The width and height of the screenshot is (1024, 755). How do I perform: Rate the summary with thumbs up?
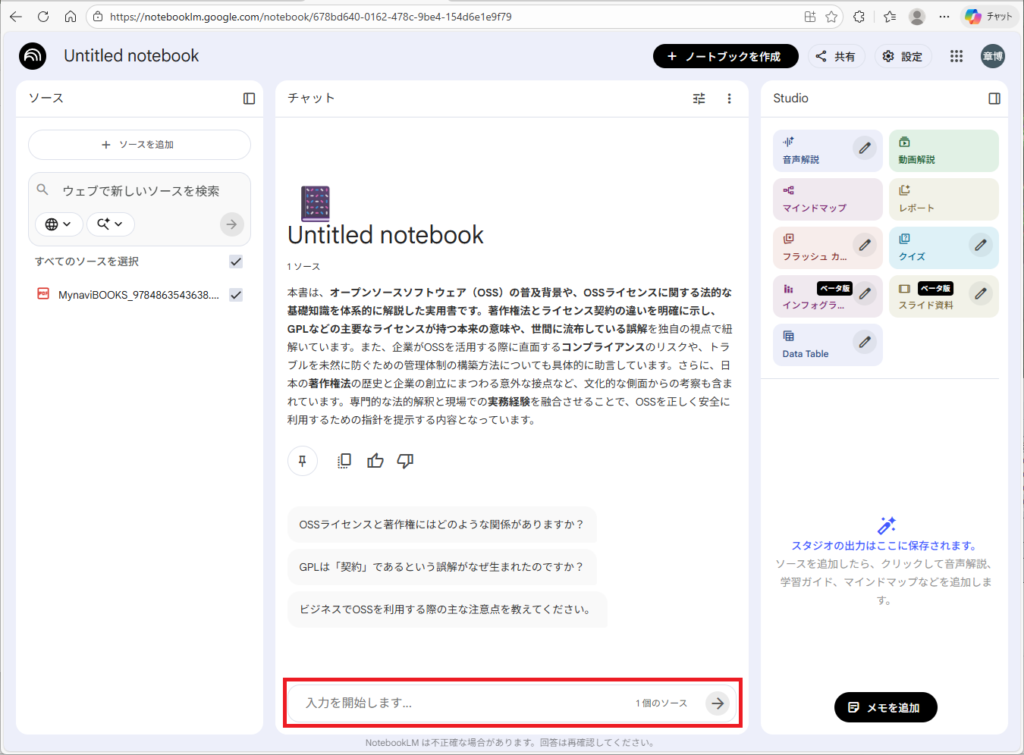click(x=375, y=461)
